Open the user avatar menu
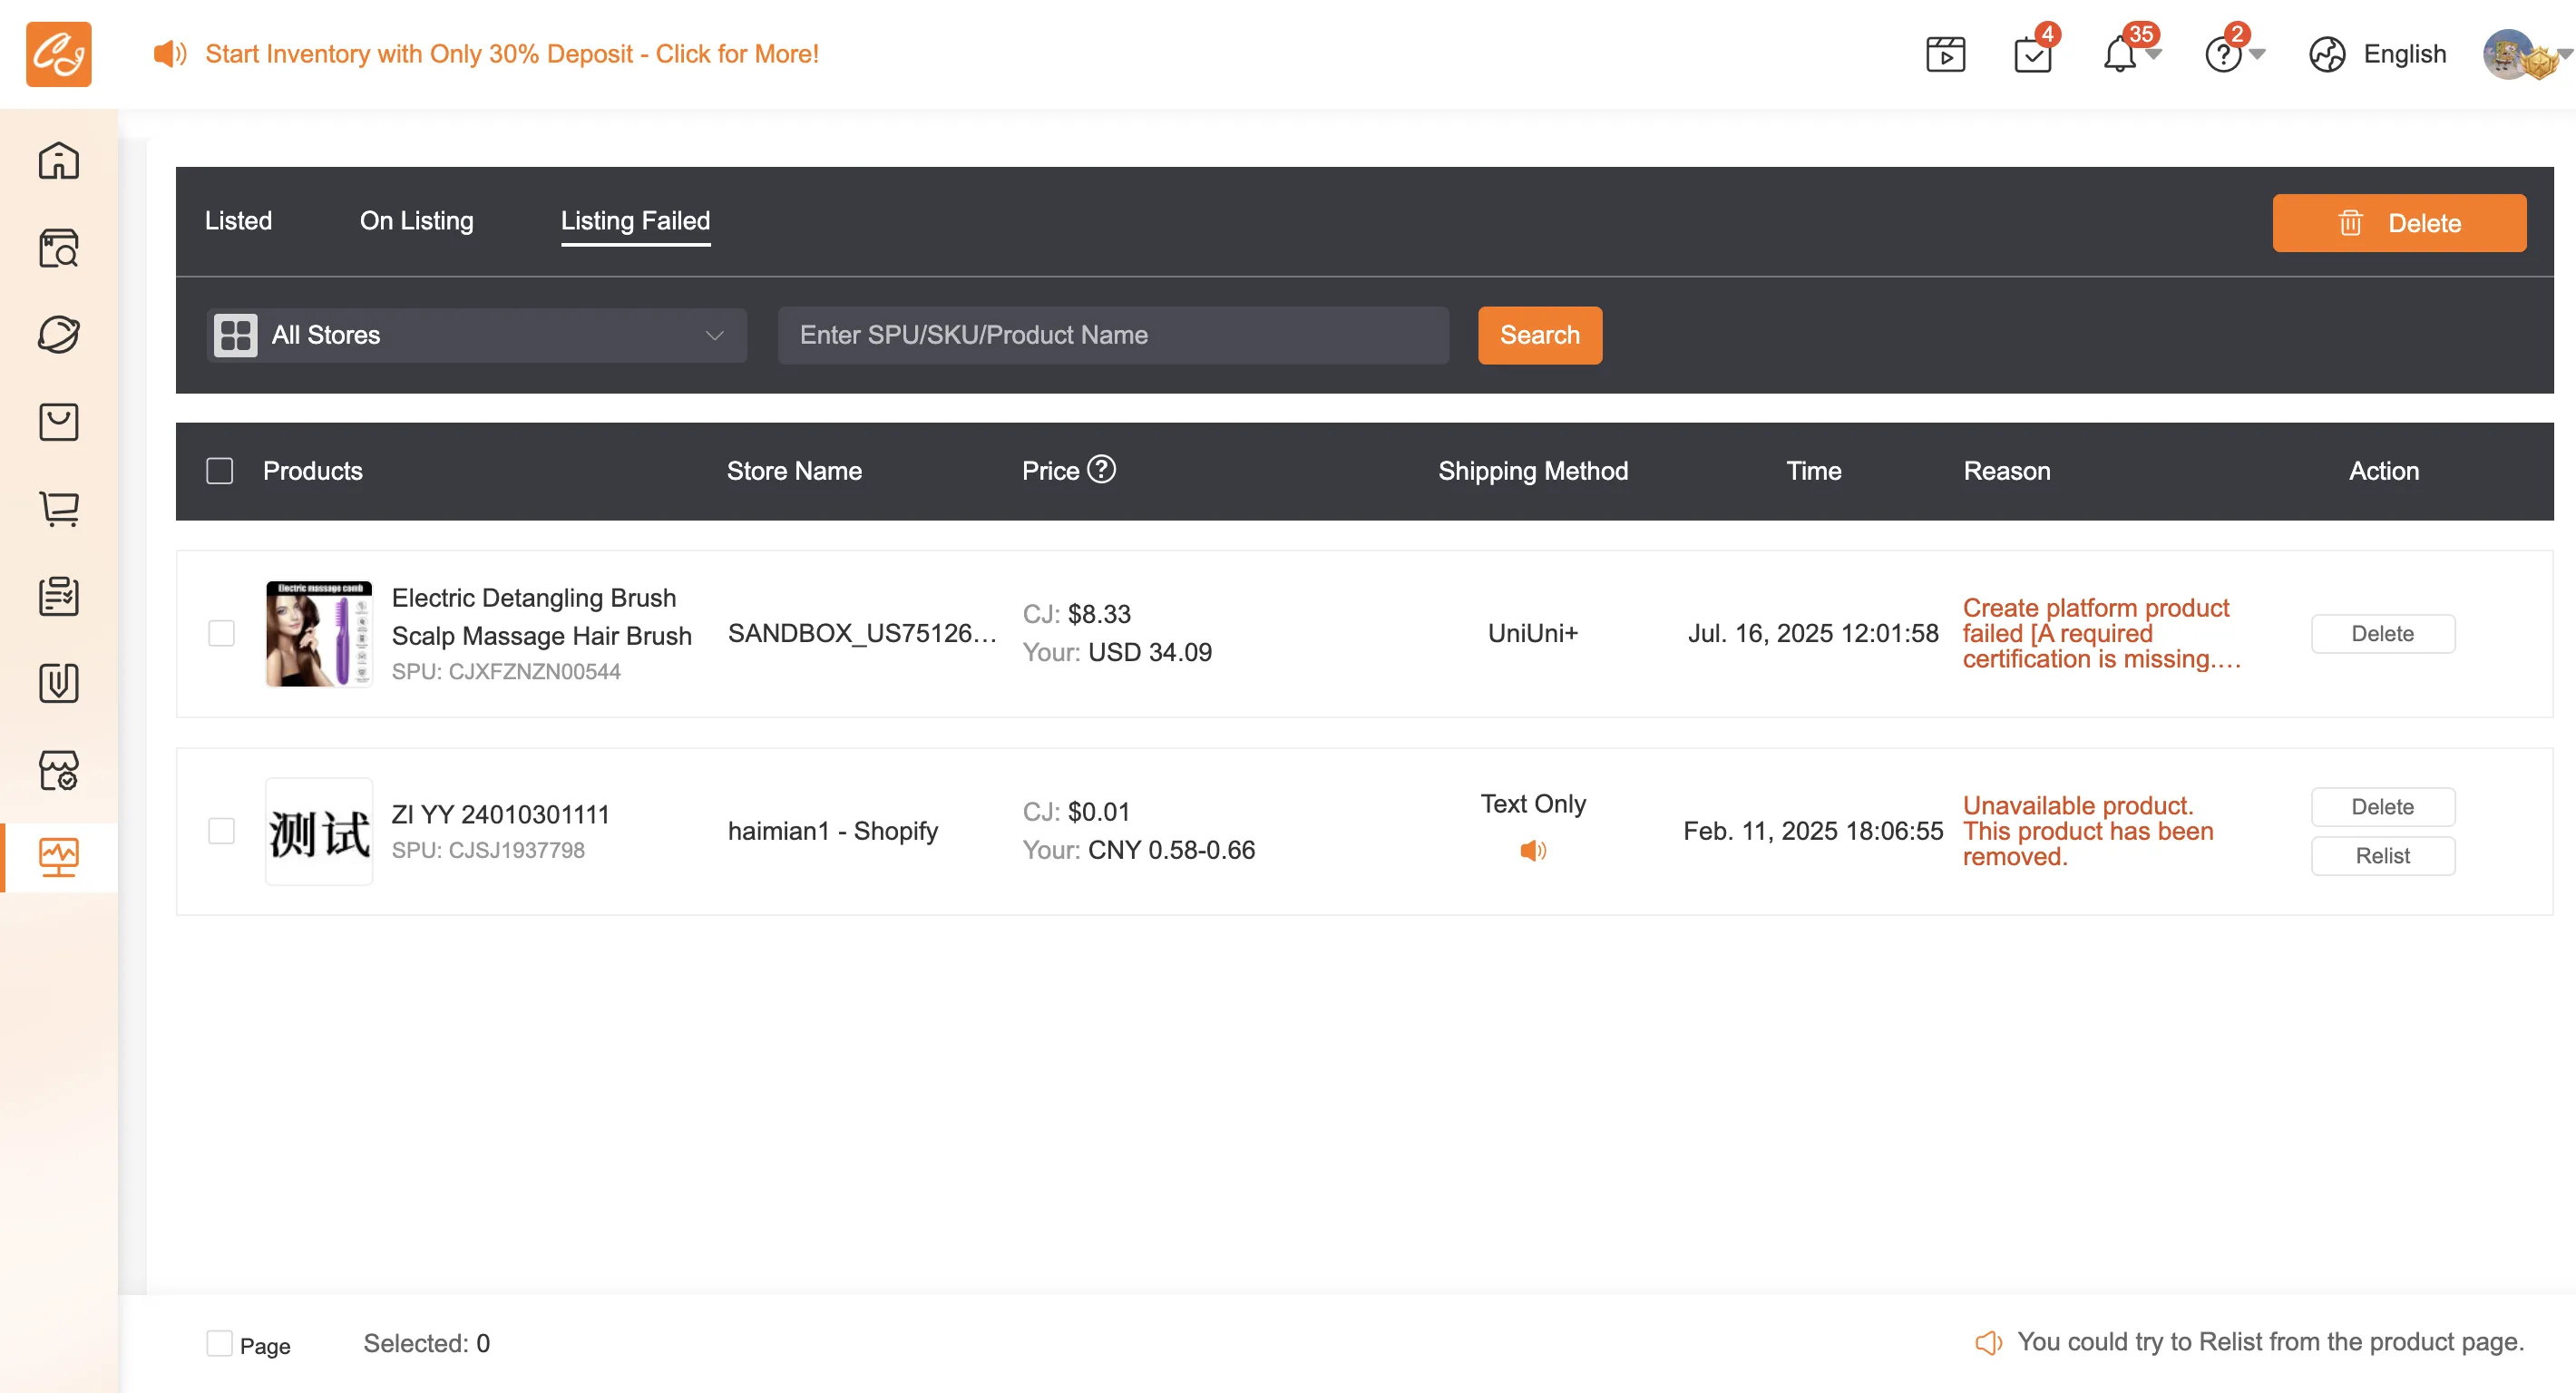The height and width of the screenshot is (1393, 2576). [x=2509, y=54]
